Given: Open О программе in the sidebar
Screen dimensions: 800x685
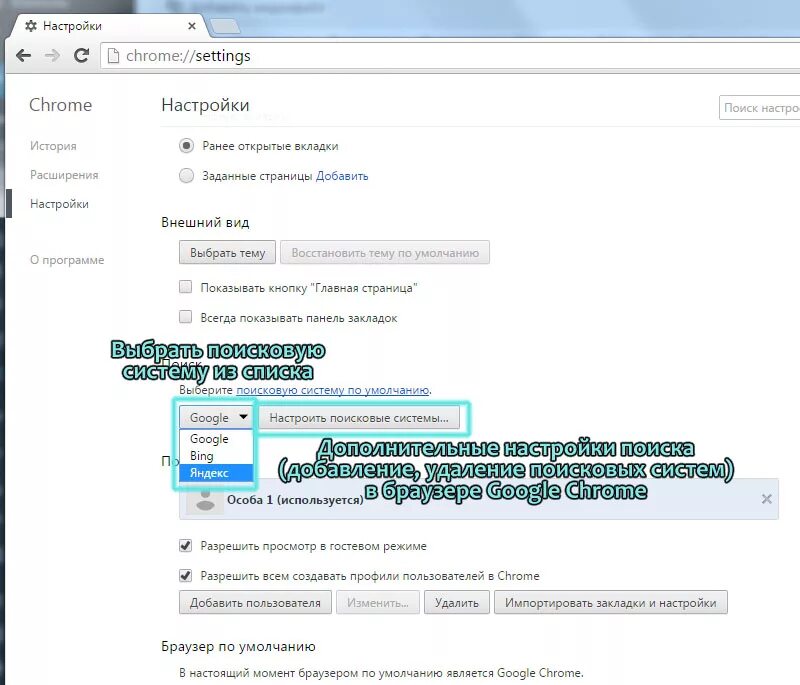Looking at the screenshot, I should pyautogui.click(x=67, y=260).
